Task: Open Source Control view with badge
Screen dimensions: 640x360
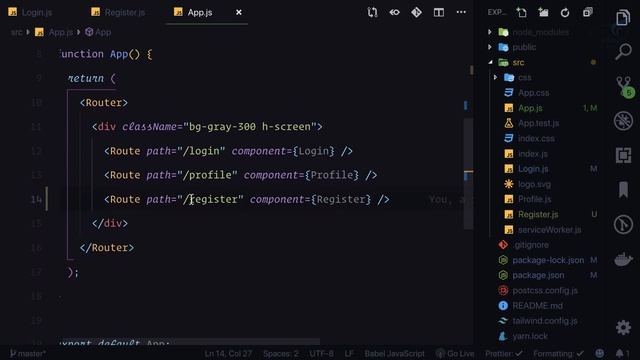Action: pos(624,87)
